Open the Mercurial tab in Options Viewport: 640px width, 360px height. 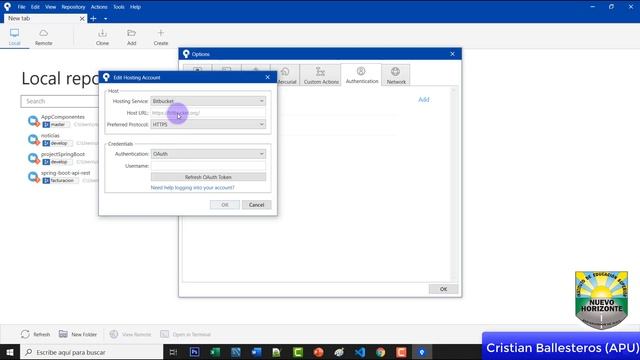tap(286, 76)
